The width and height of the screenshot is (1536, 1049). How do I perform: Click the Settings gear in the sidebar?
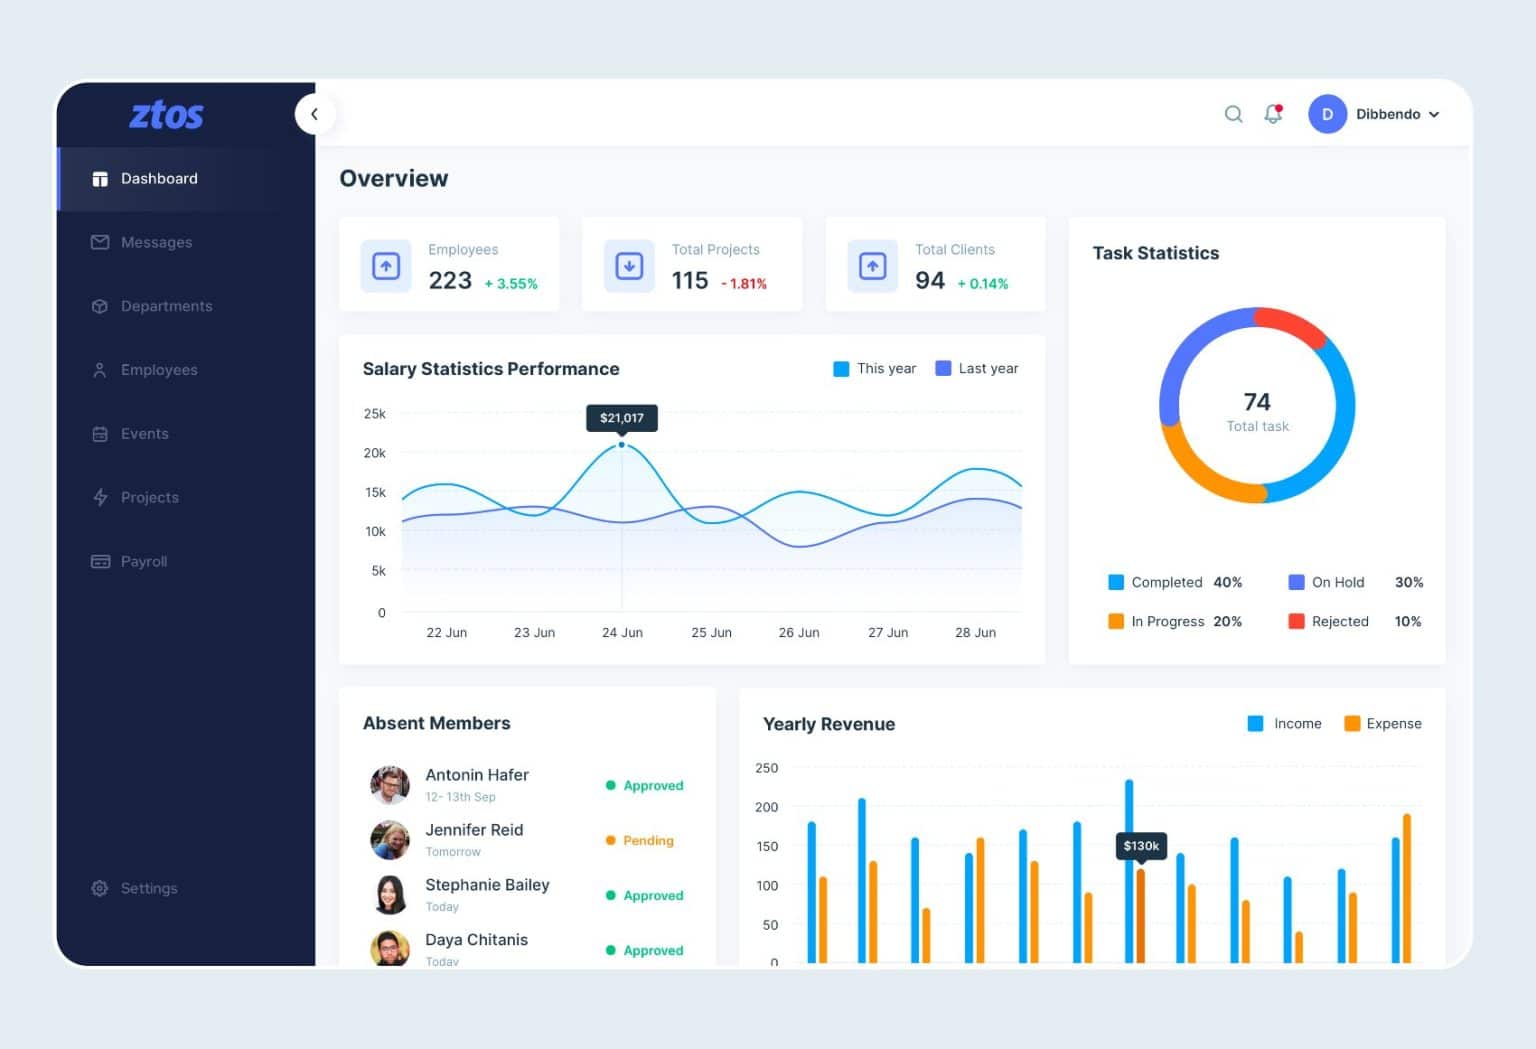(100, 888)
